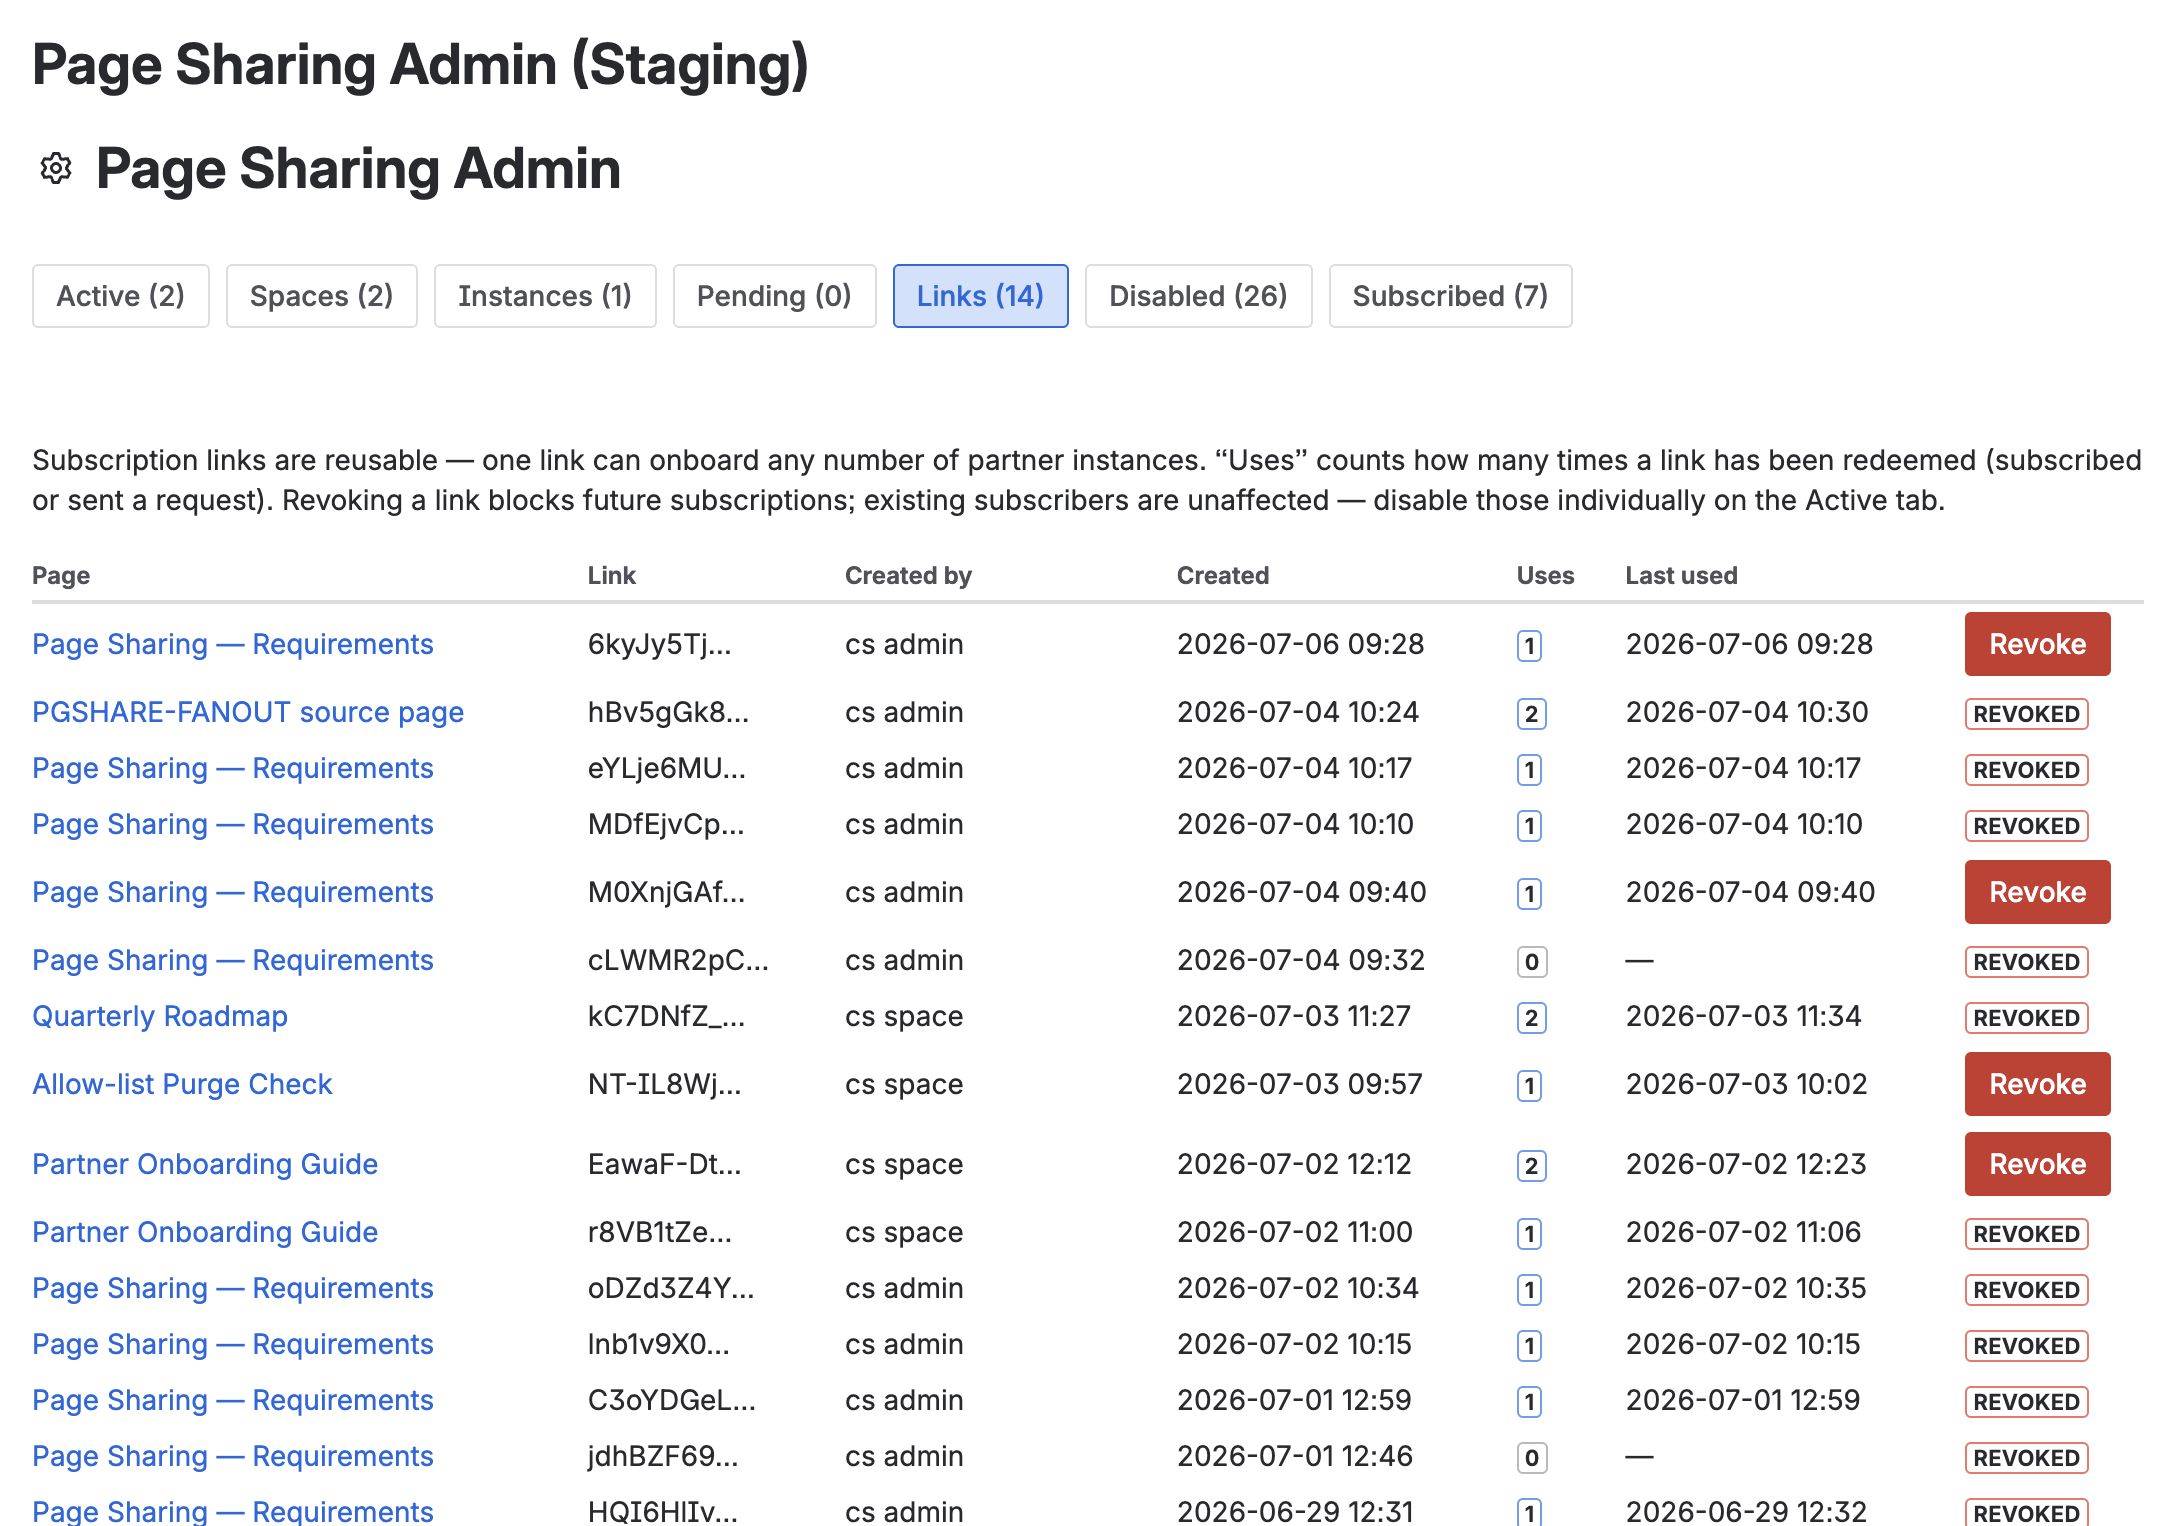The image size is (2184, 1526).
Task: Switch to the Subscribed (7) tab
Action: coord(1451,296)
